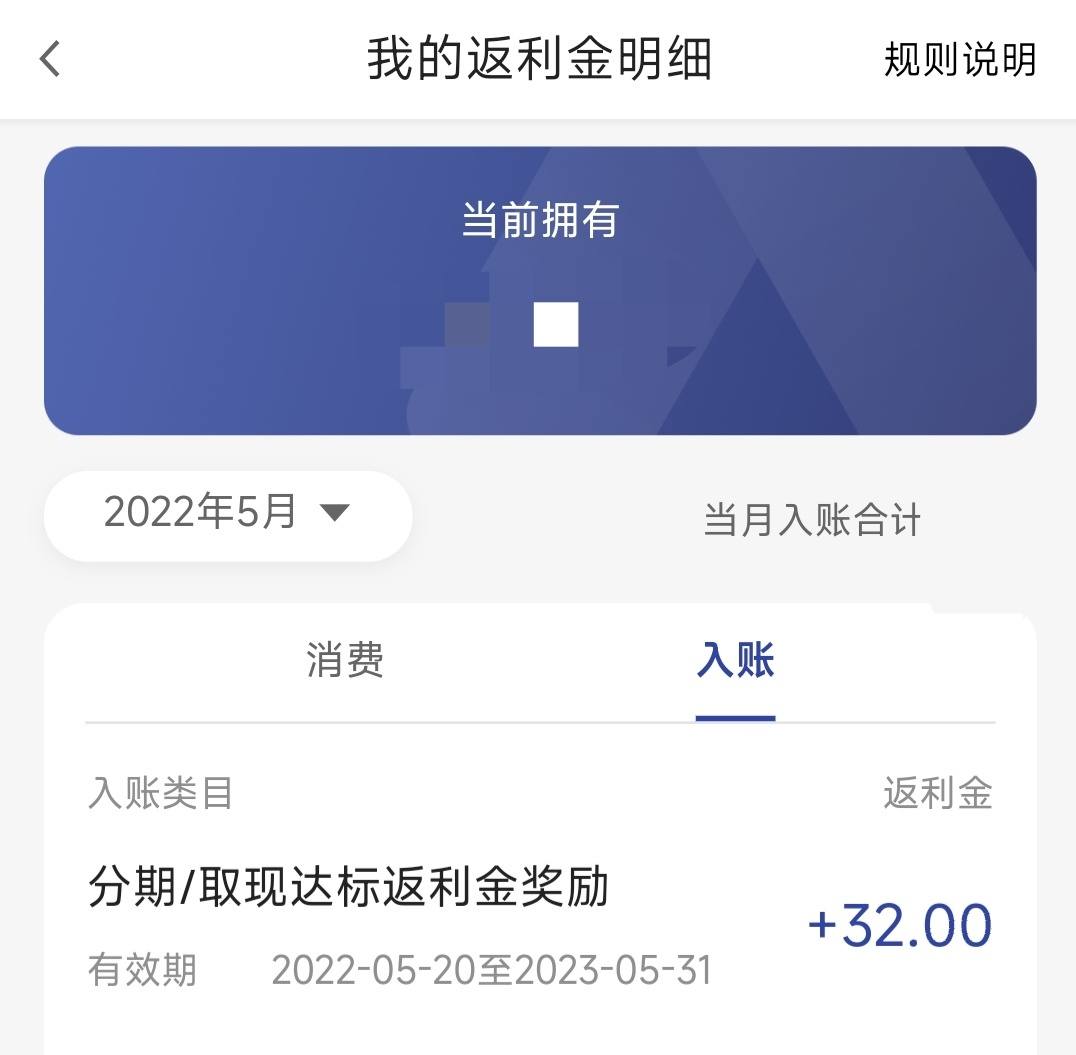Open the 规则说明 rules link

(959, 59)
